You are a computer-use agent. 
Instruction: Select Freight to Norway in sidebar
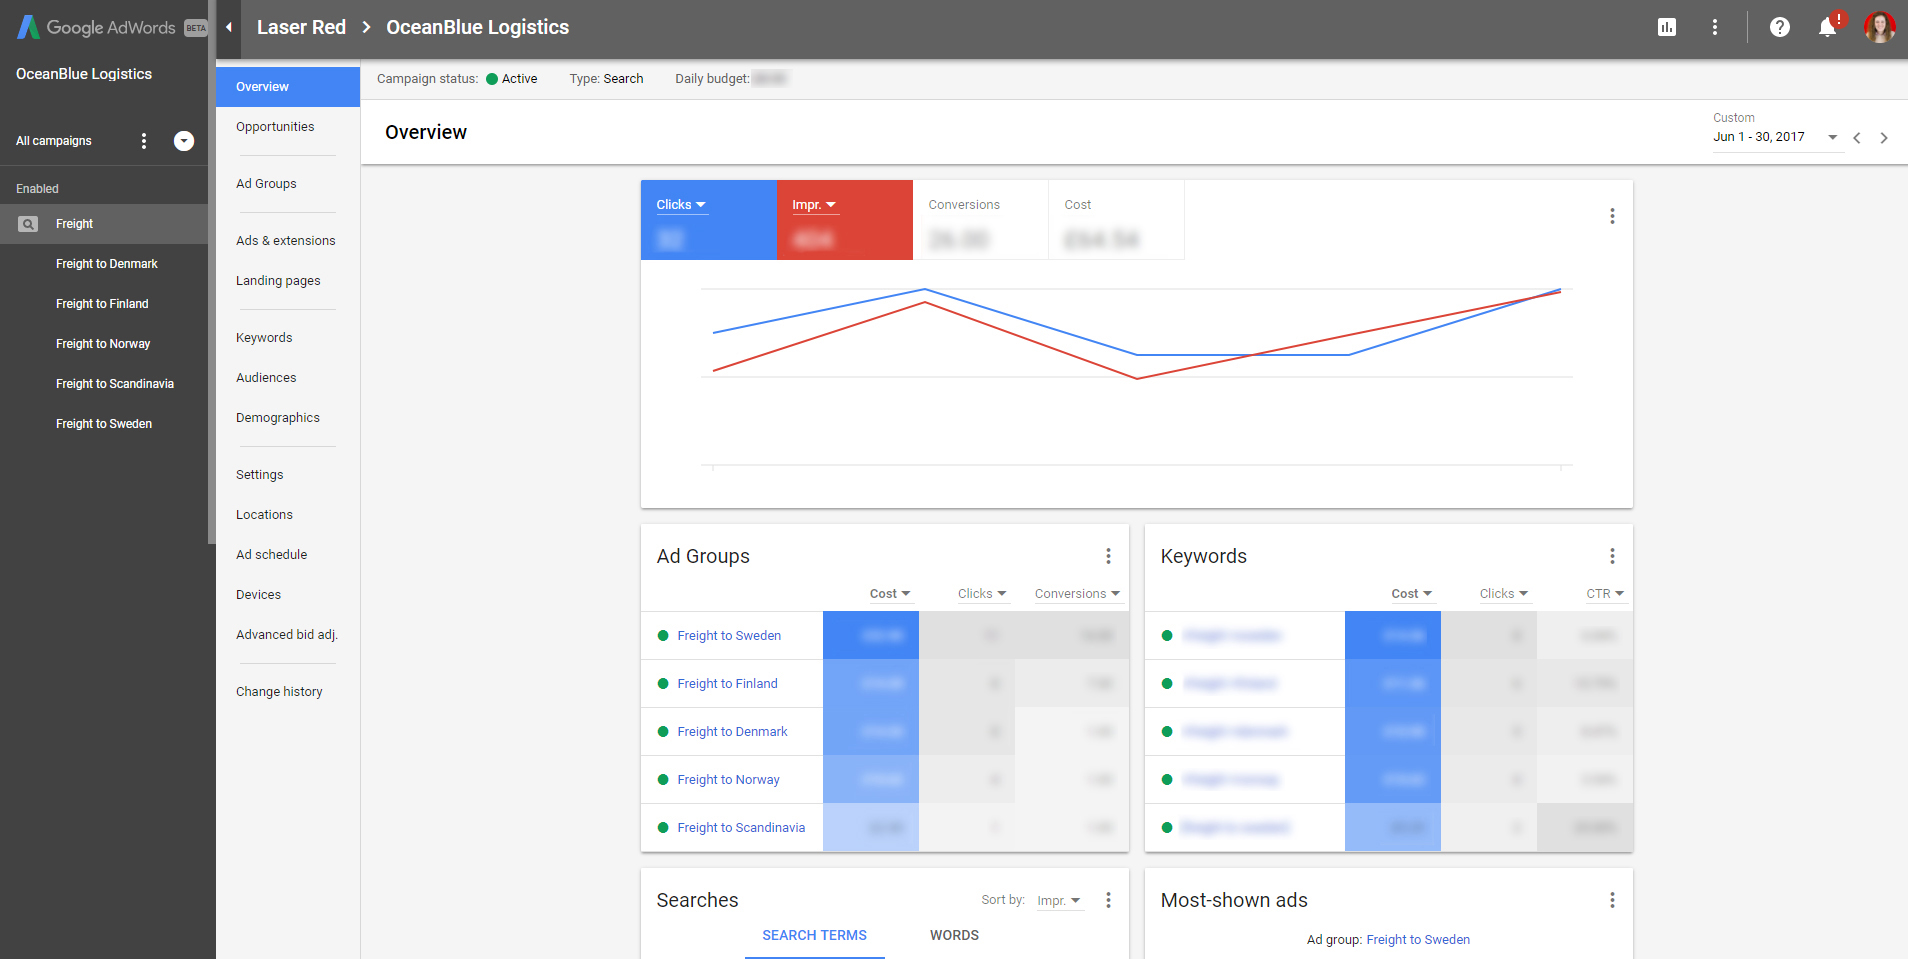pyautogui.click(x=103, y=344)
